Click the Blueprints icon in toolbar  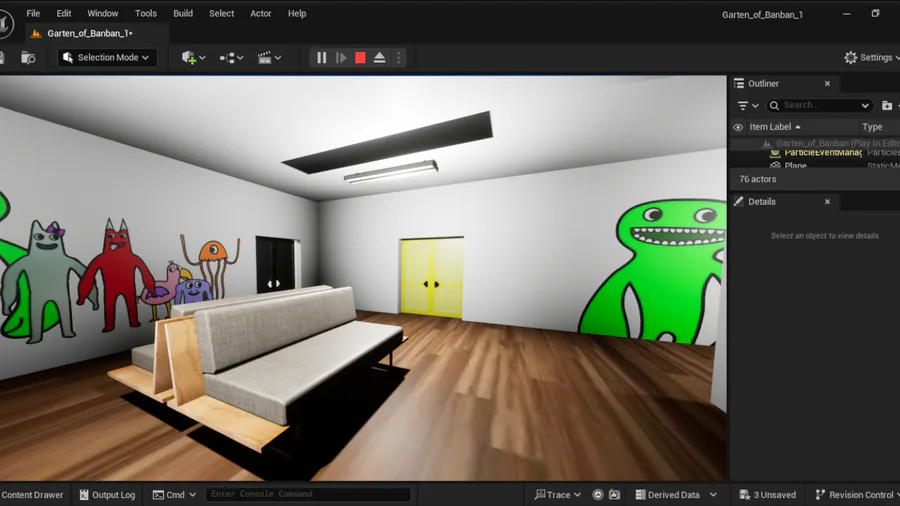click(227, 57)
